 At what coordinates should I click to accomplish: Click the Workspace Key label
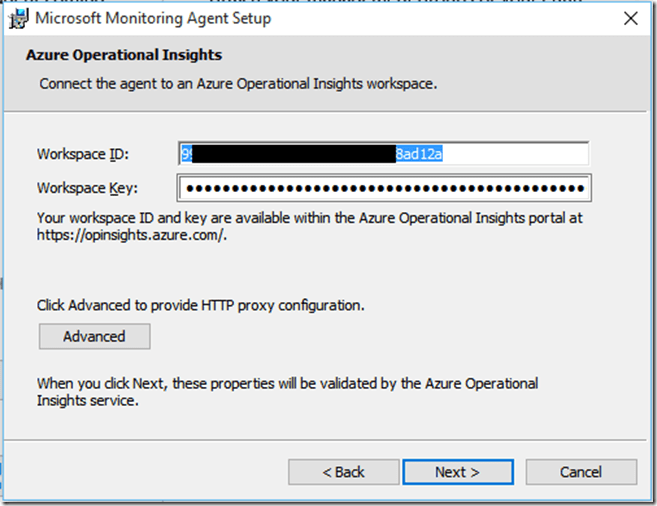point(88,188)
